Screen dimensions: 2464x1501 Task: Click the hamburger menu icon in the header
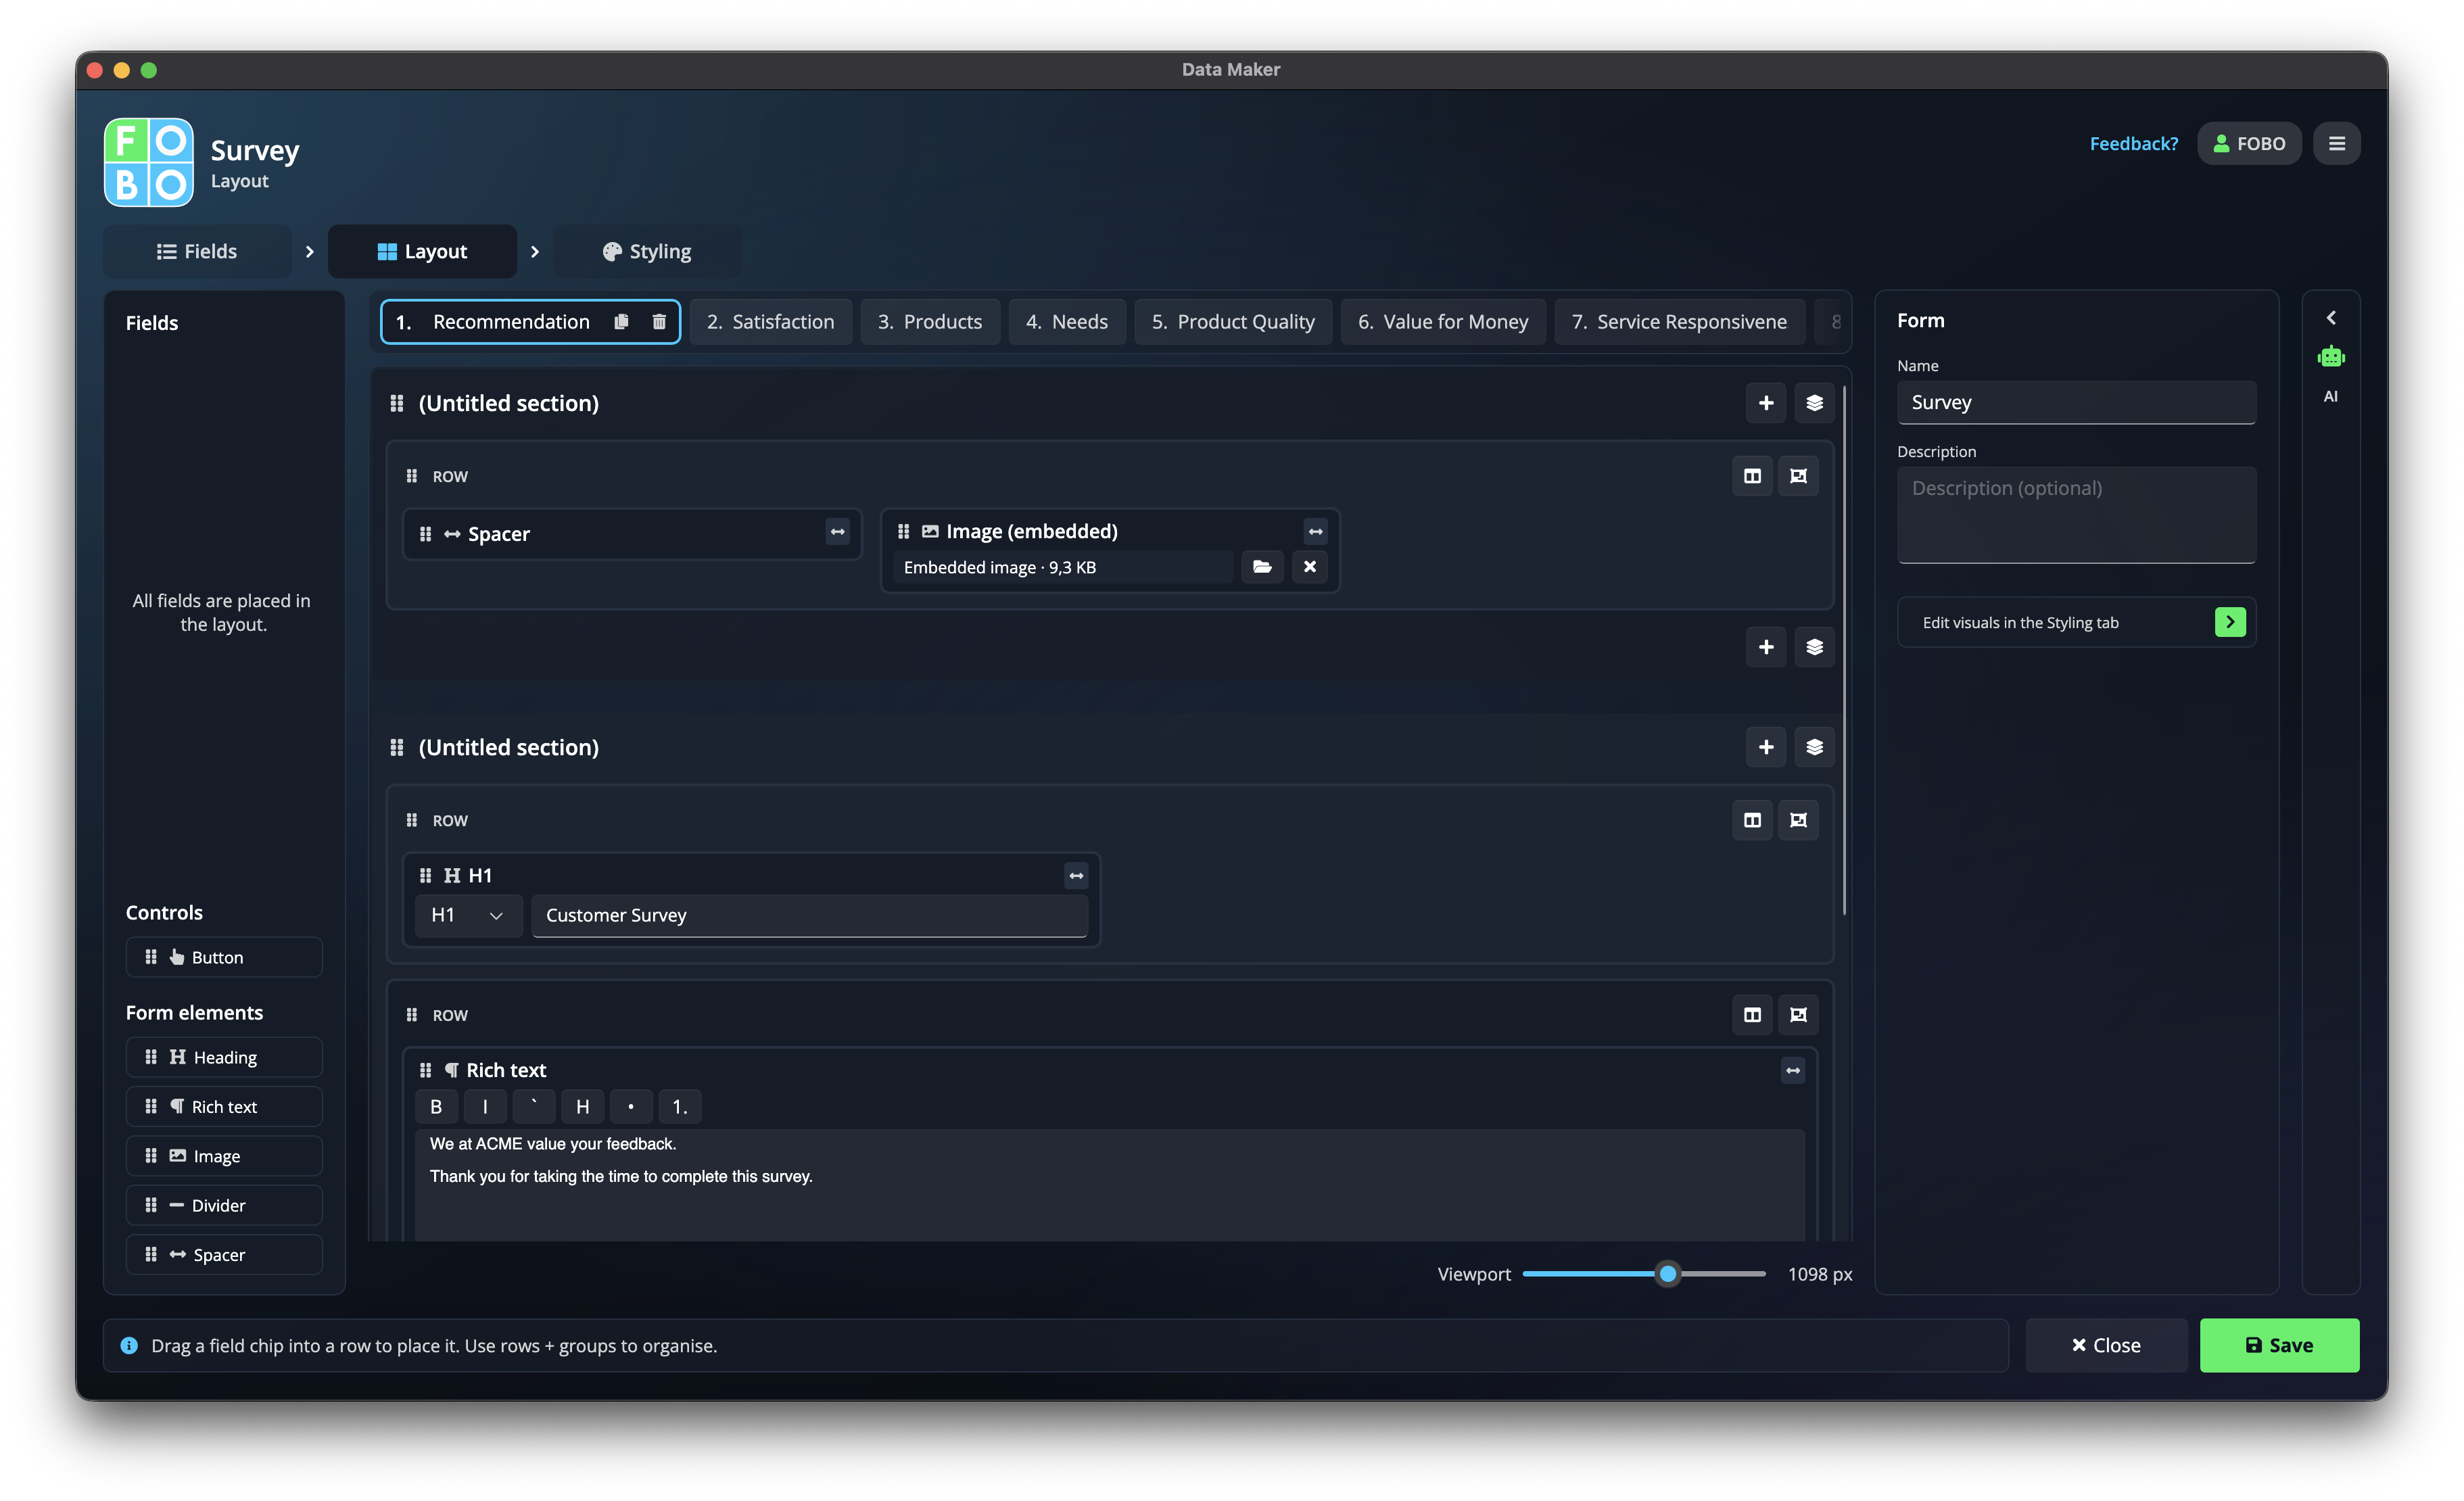[x=2336, y=143]
